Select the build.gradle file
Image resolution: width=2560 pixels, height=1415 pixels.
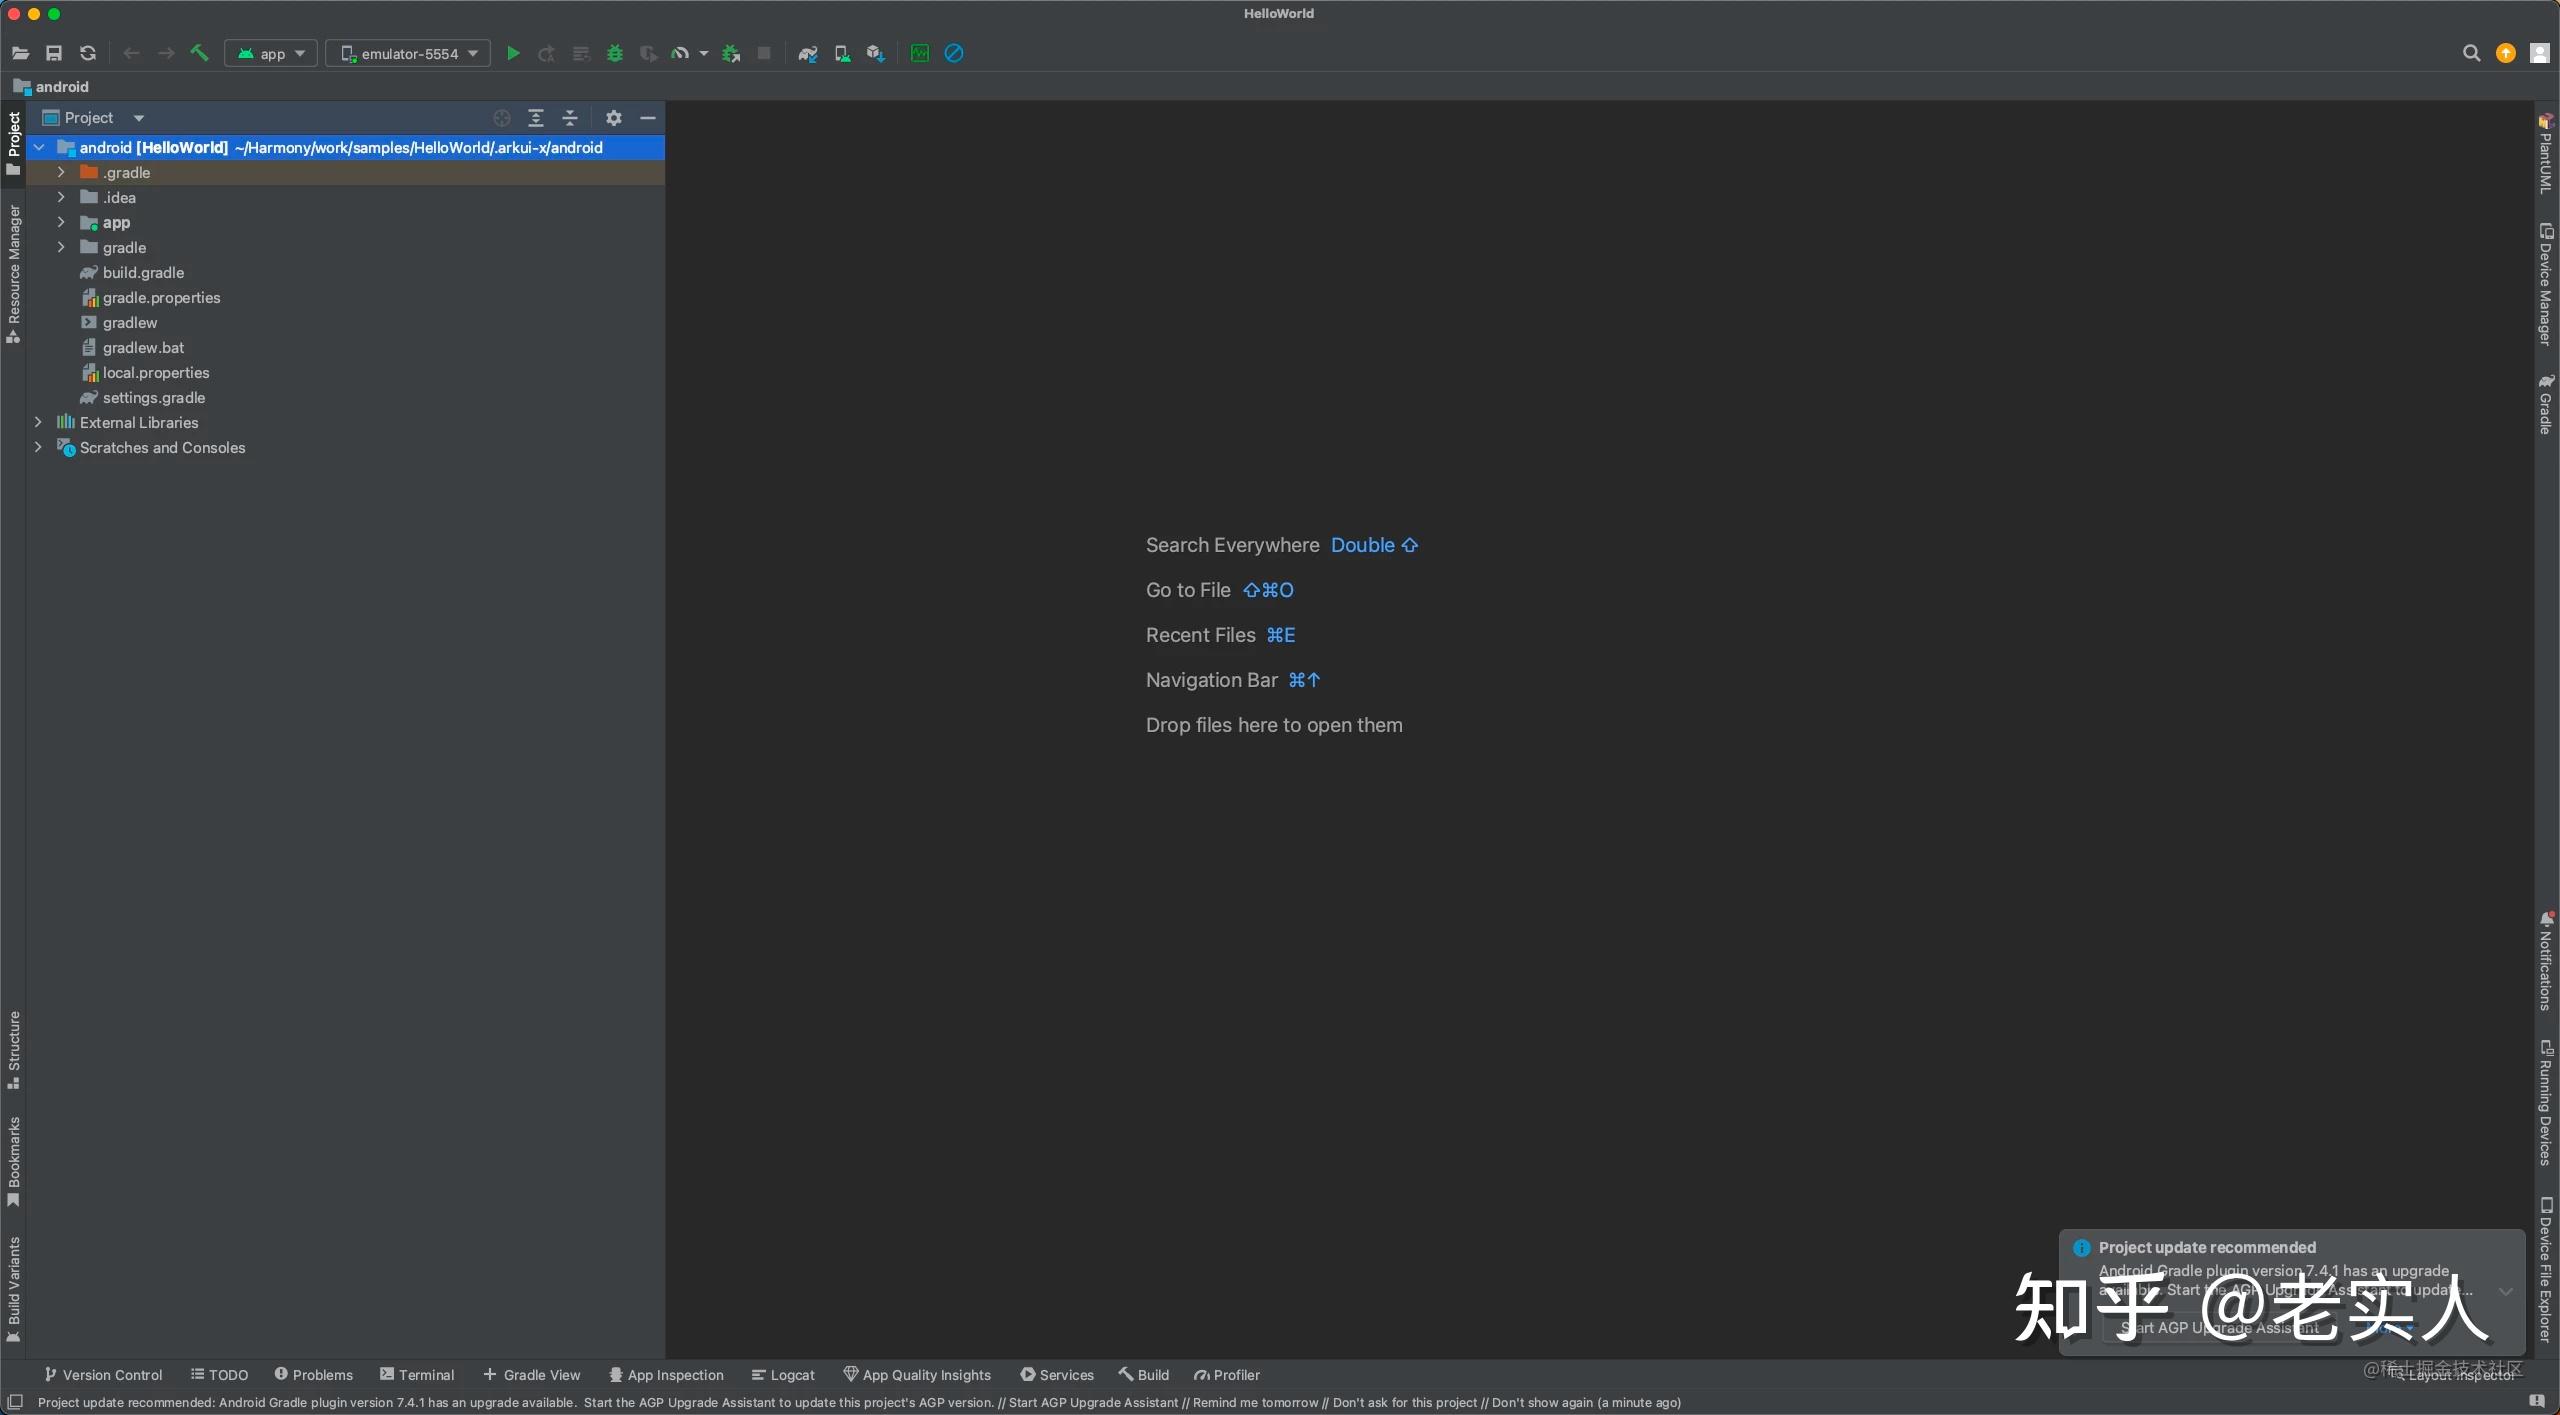tap(143, 272)
